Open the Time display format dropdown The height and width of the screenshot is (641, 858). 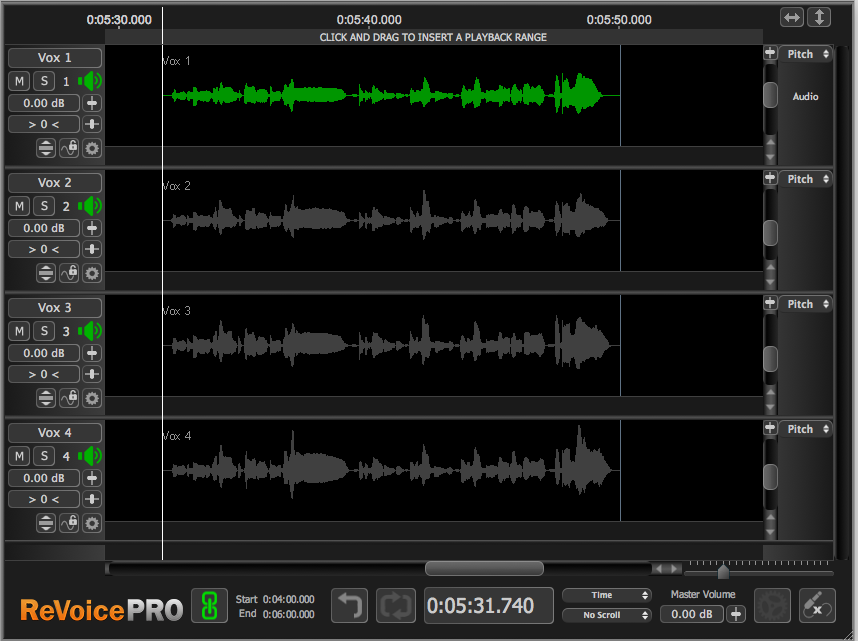(606, 595)
